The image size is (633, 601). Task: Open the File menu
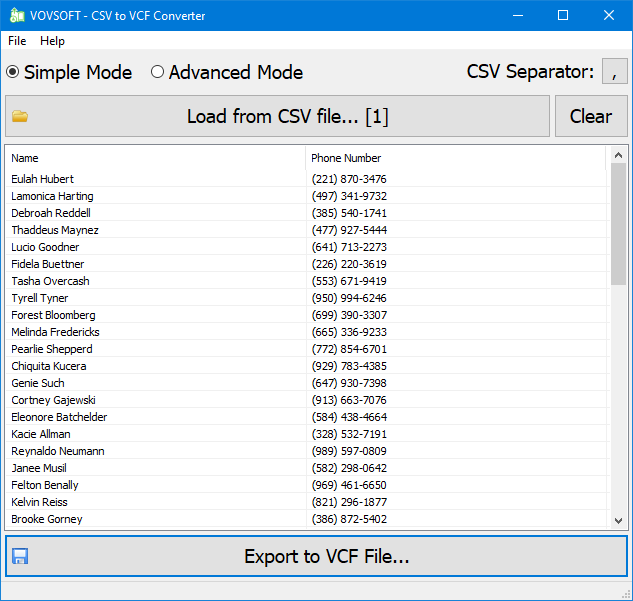tap(17, 41)
